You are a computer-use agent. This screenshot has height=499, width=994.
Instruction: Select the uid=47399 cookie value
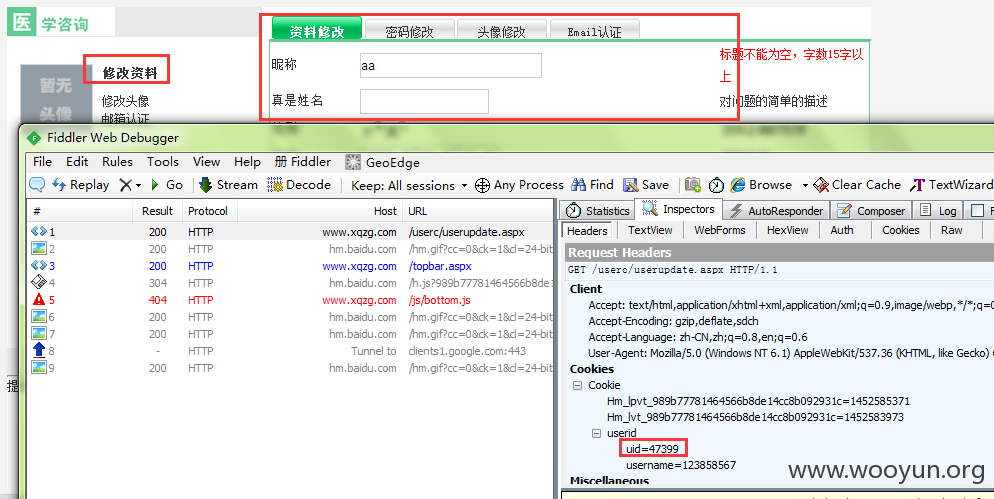point(652,449)
